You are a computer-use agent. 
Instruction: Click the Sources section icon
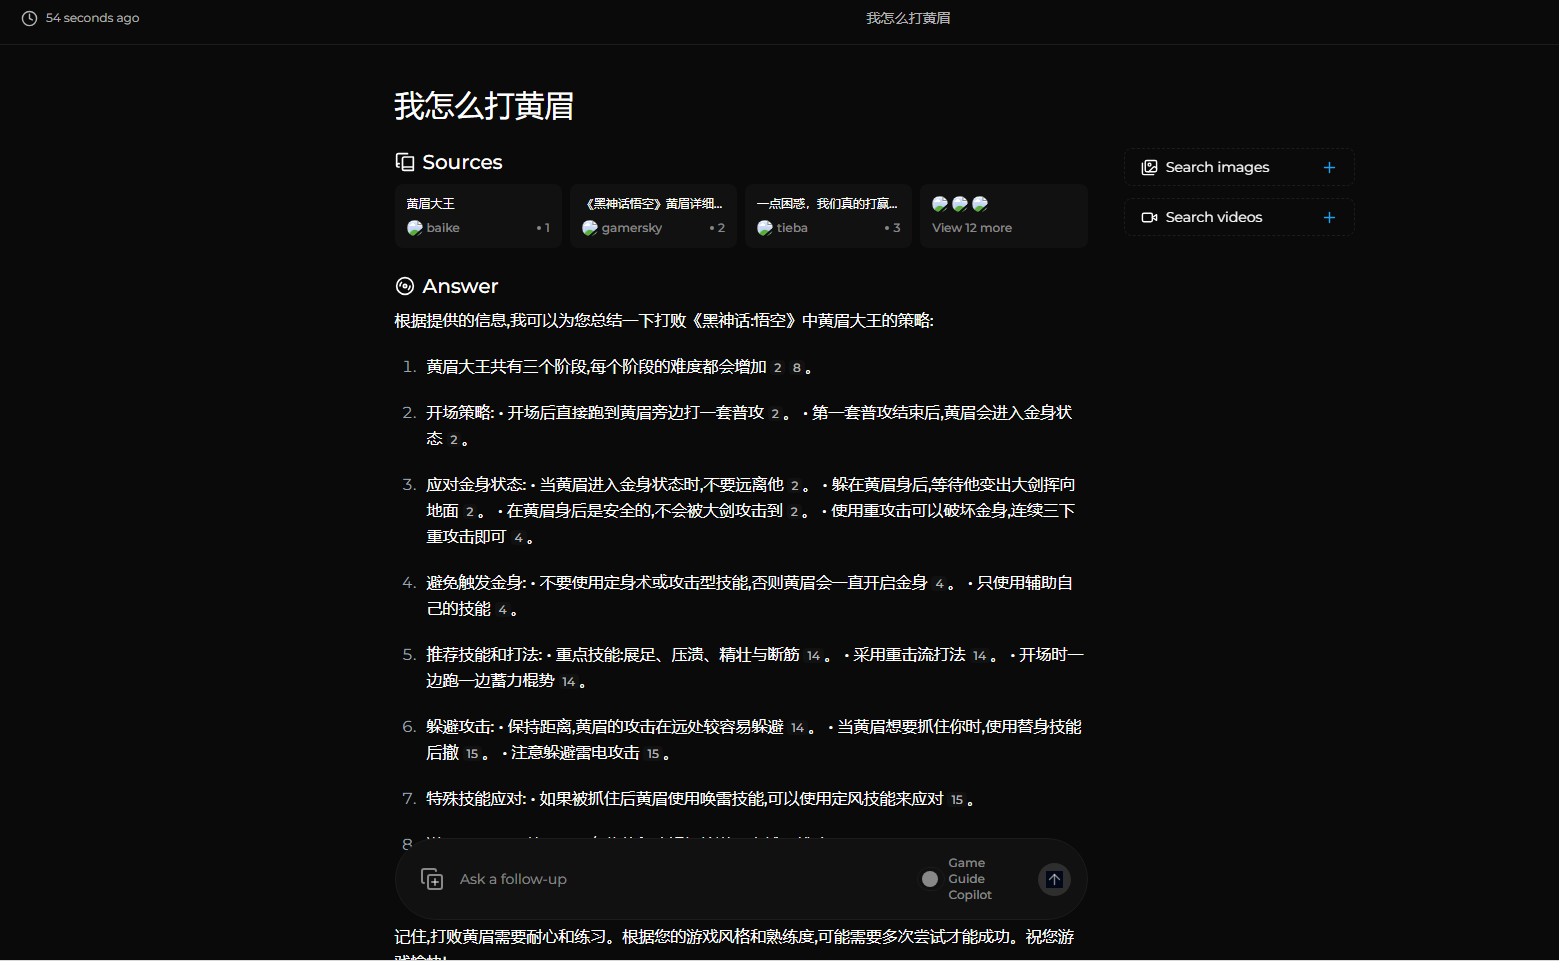405,162
